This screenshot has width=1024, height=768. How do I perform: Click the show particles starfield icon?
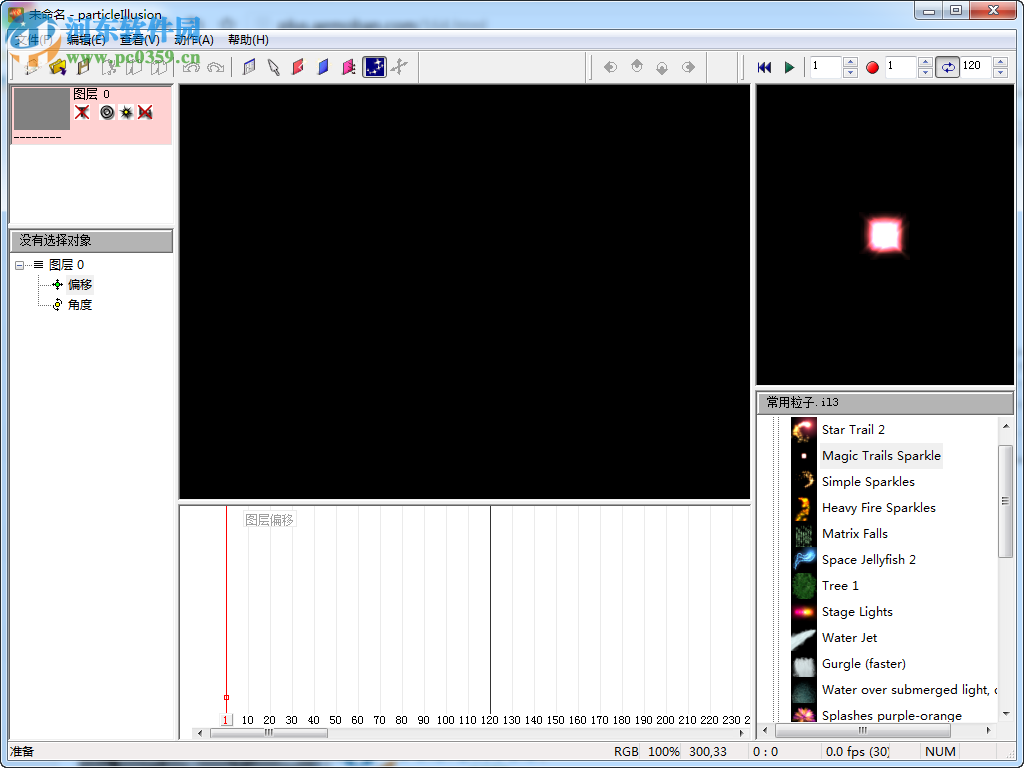tap(374, 67)
